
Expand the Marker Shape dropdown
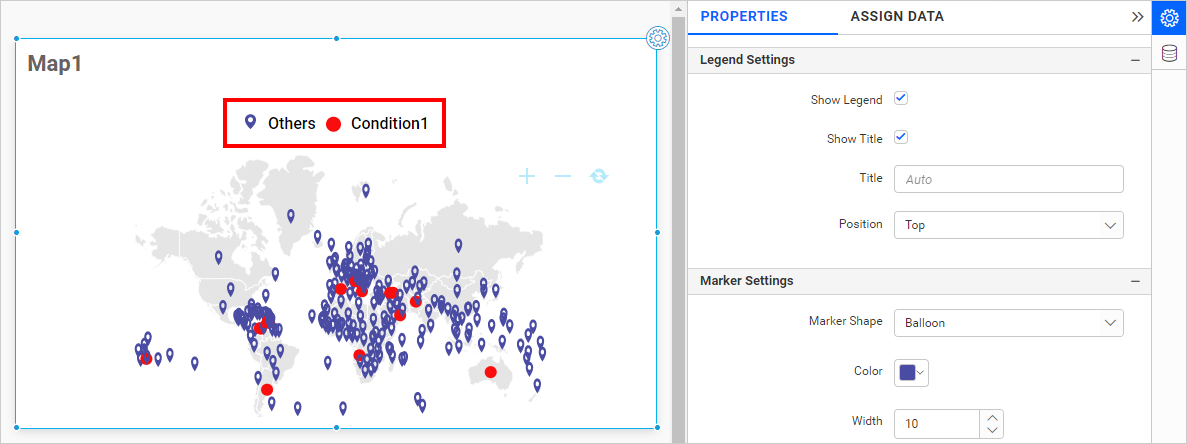tap(1008, 323)
